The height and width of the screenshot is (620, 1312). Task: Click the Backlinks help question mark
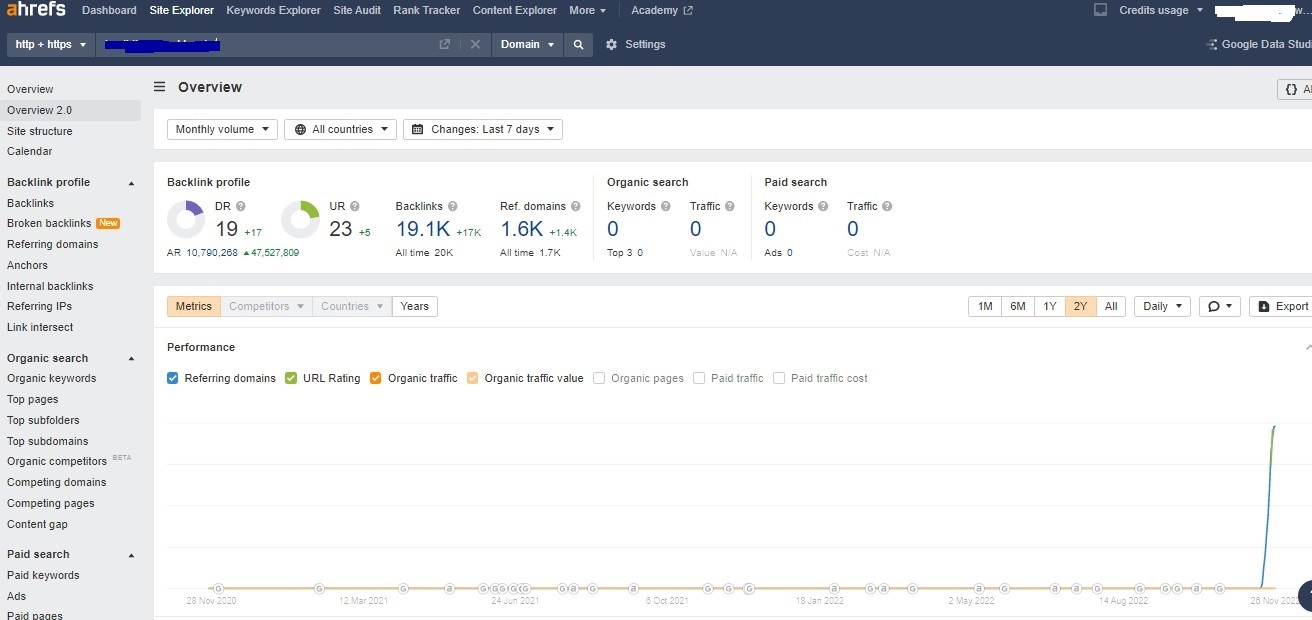pos(453,206)
